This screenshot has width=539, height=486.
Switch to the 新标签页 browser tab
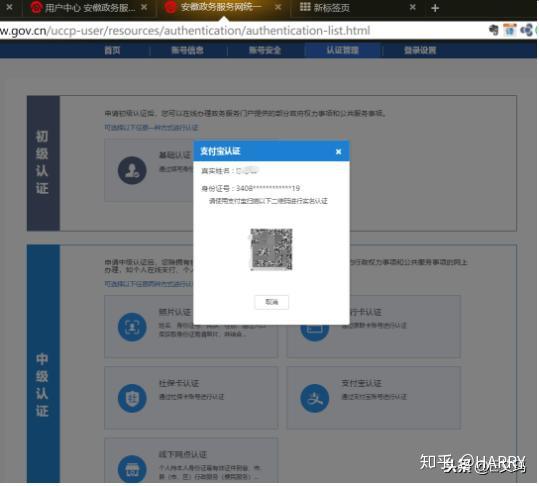pyautogui.click(x=332, y=8)
